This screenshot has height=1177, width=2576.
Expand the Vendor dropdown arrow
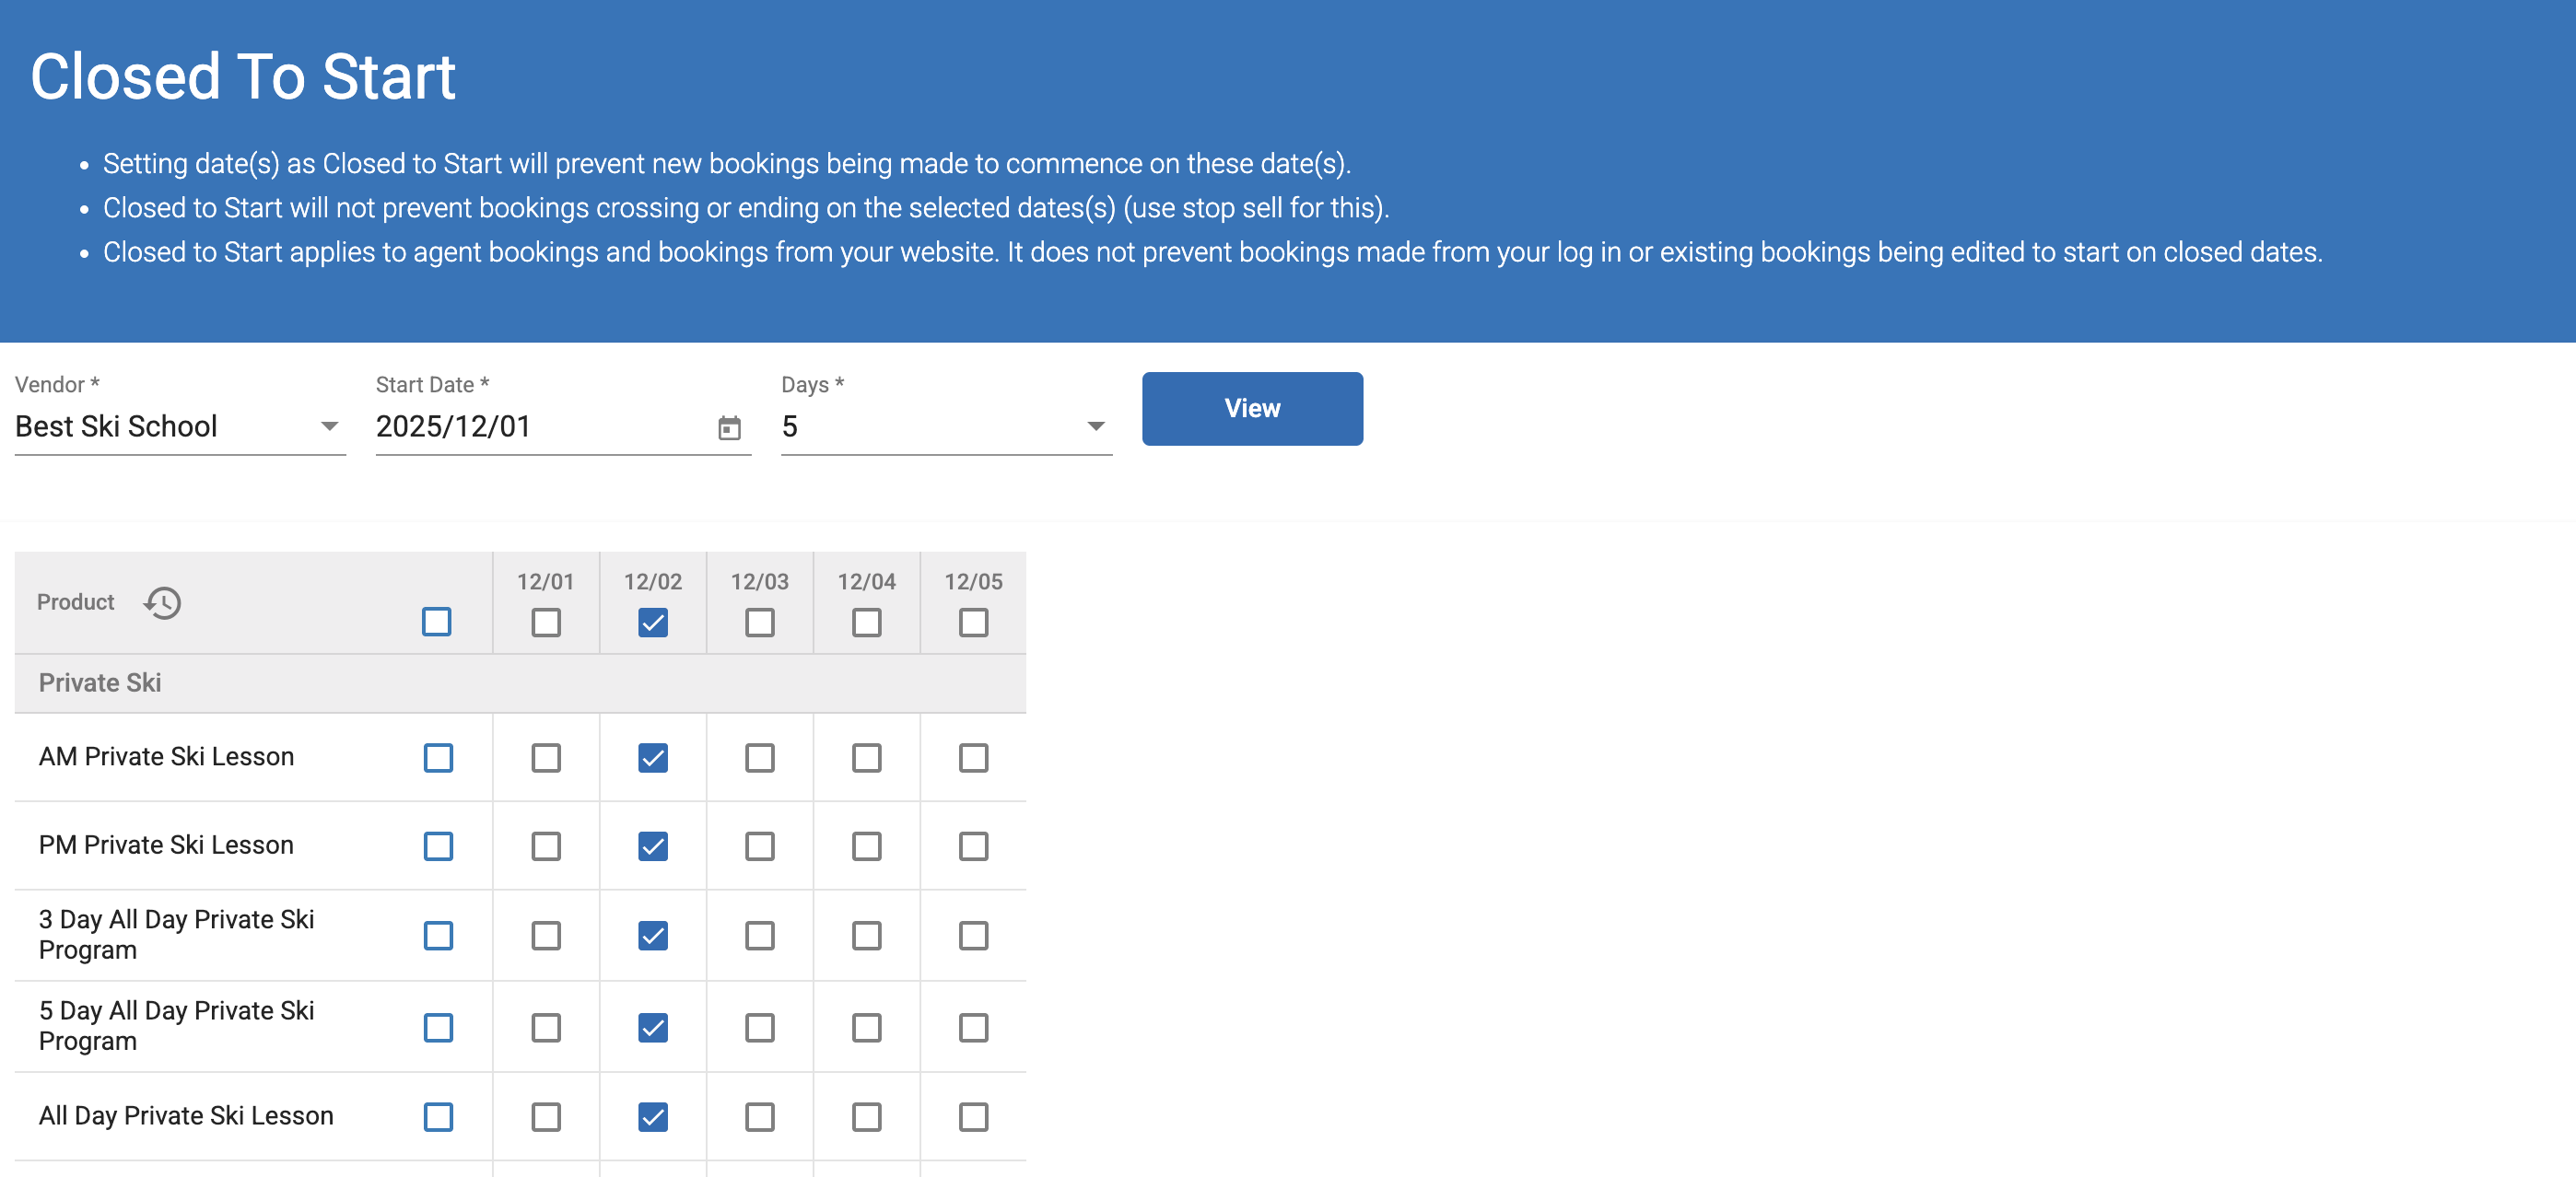point(329,427)
